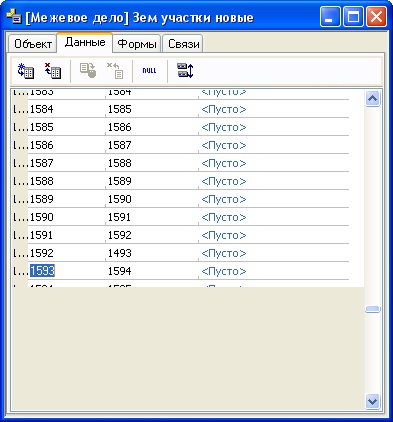Click the greyed save changes toolbar icon

coord(88,71)
